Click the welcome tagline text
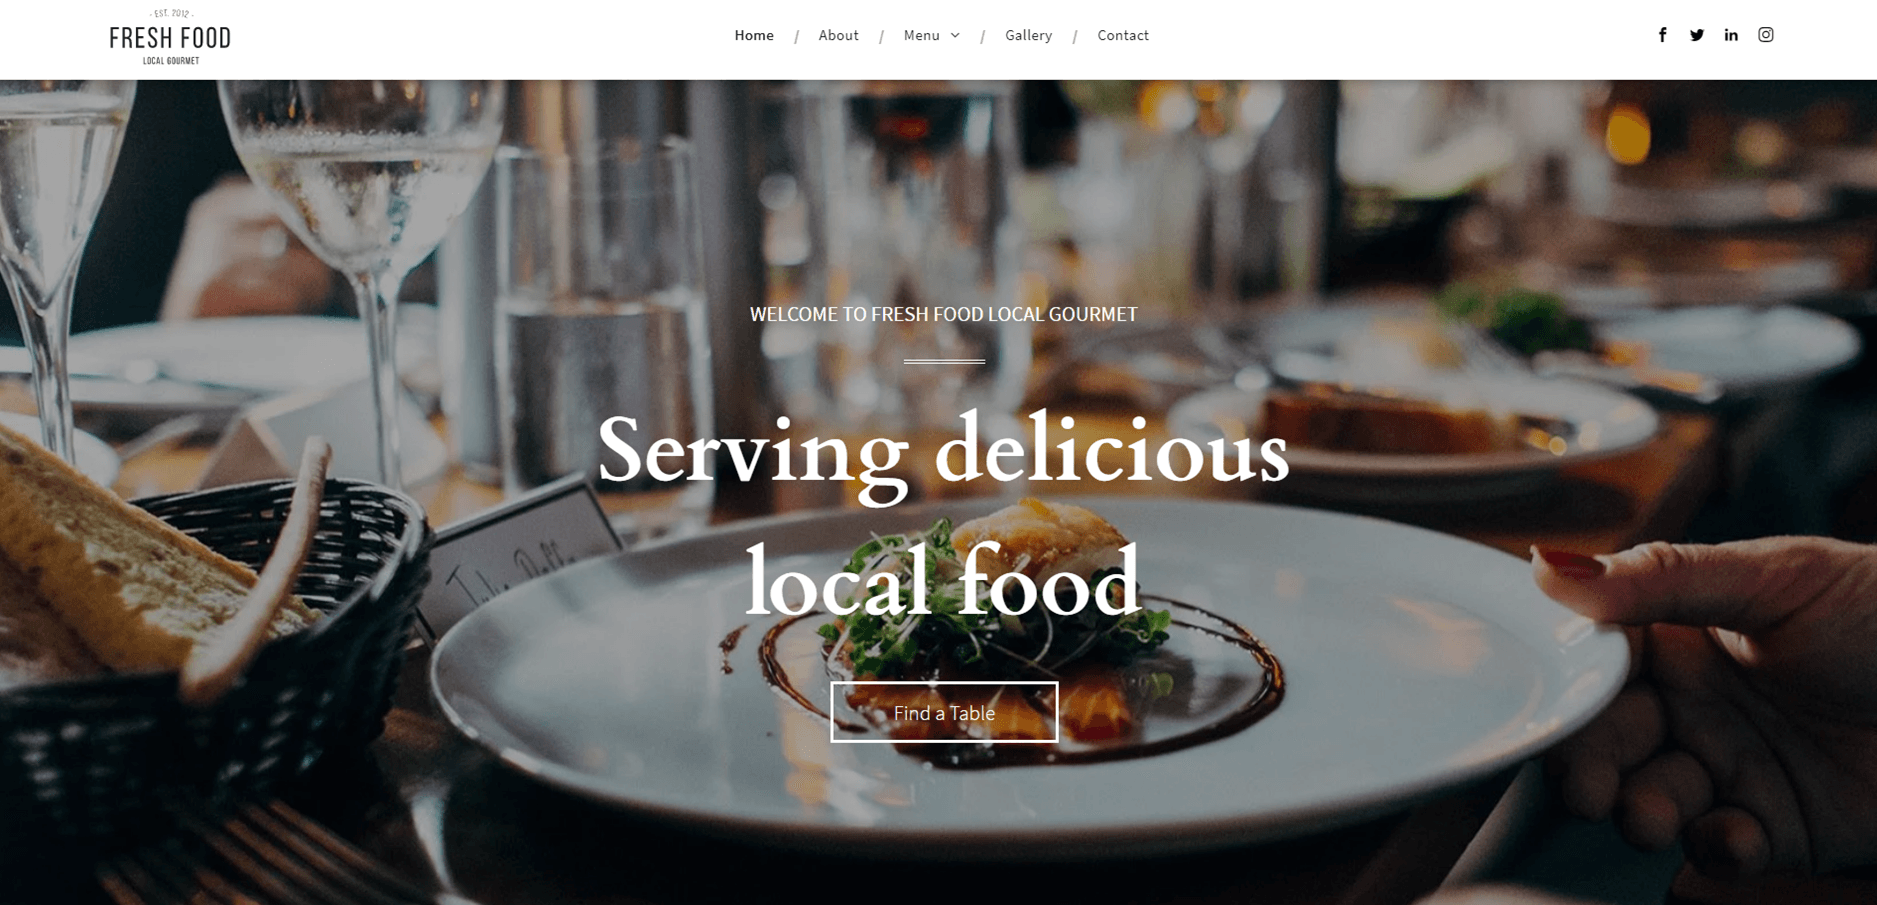Screen dimensions: 1877x905 click(943, 314)
